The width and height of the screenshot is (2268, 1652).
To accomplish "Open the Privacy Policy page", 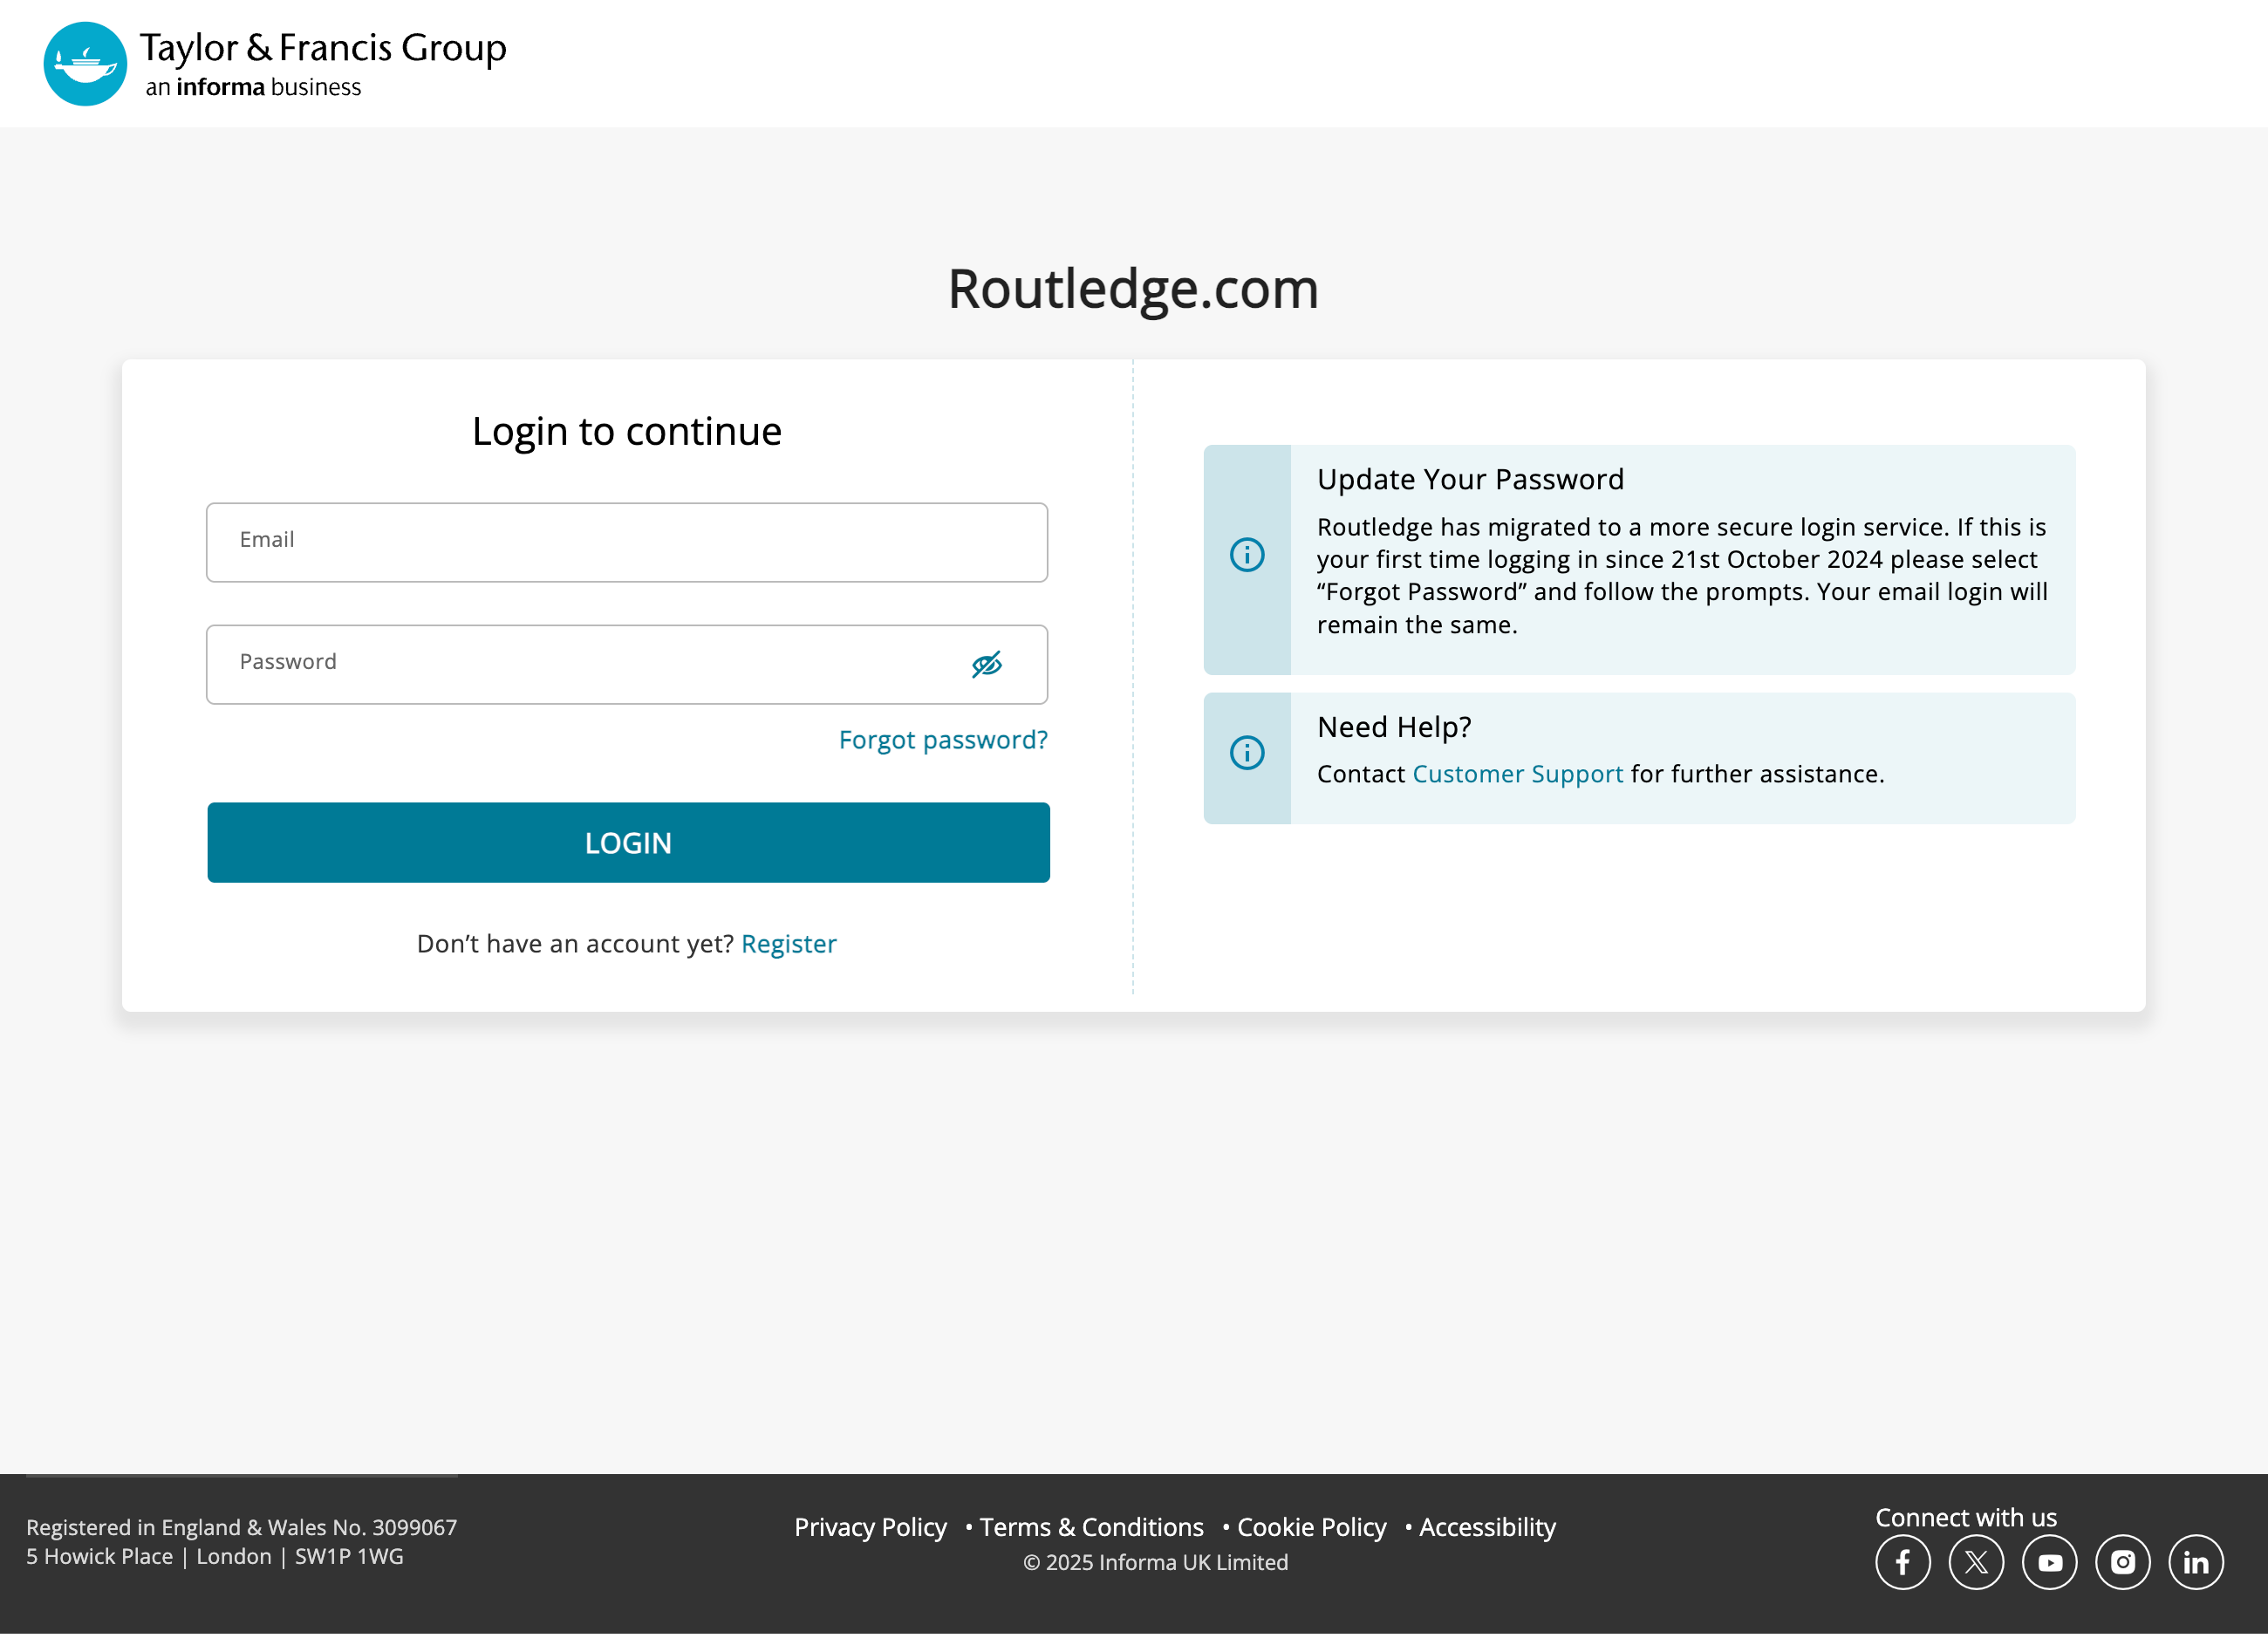I will tap(870, 1527).
